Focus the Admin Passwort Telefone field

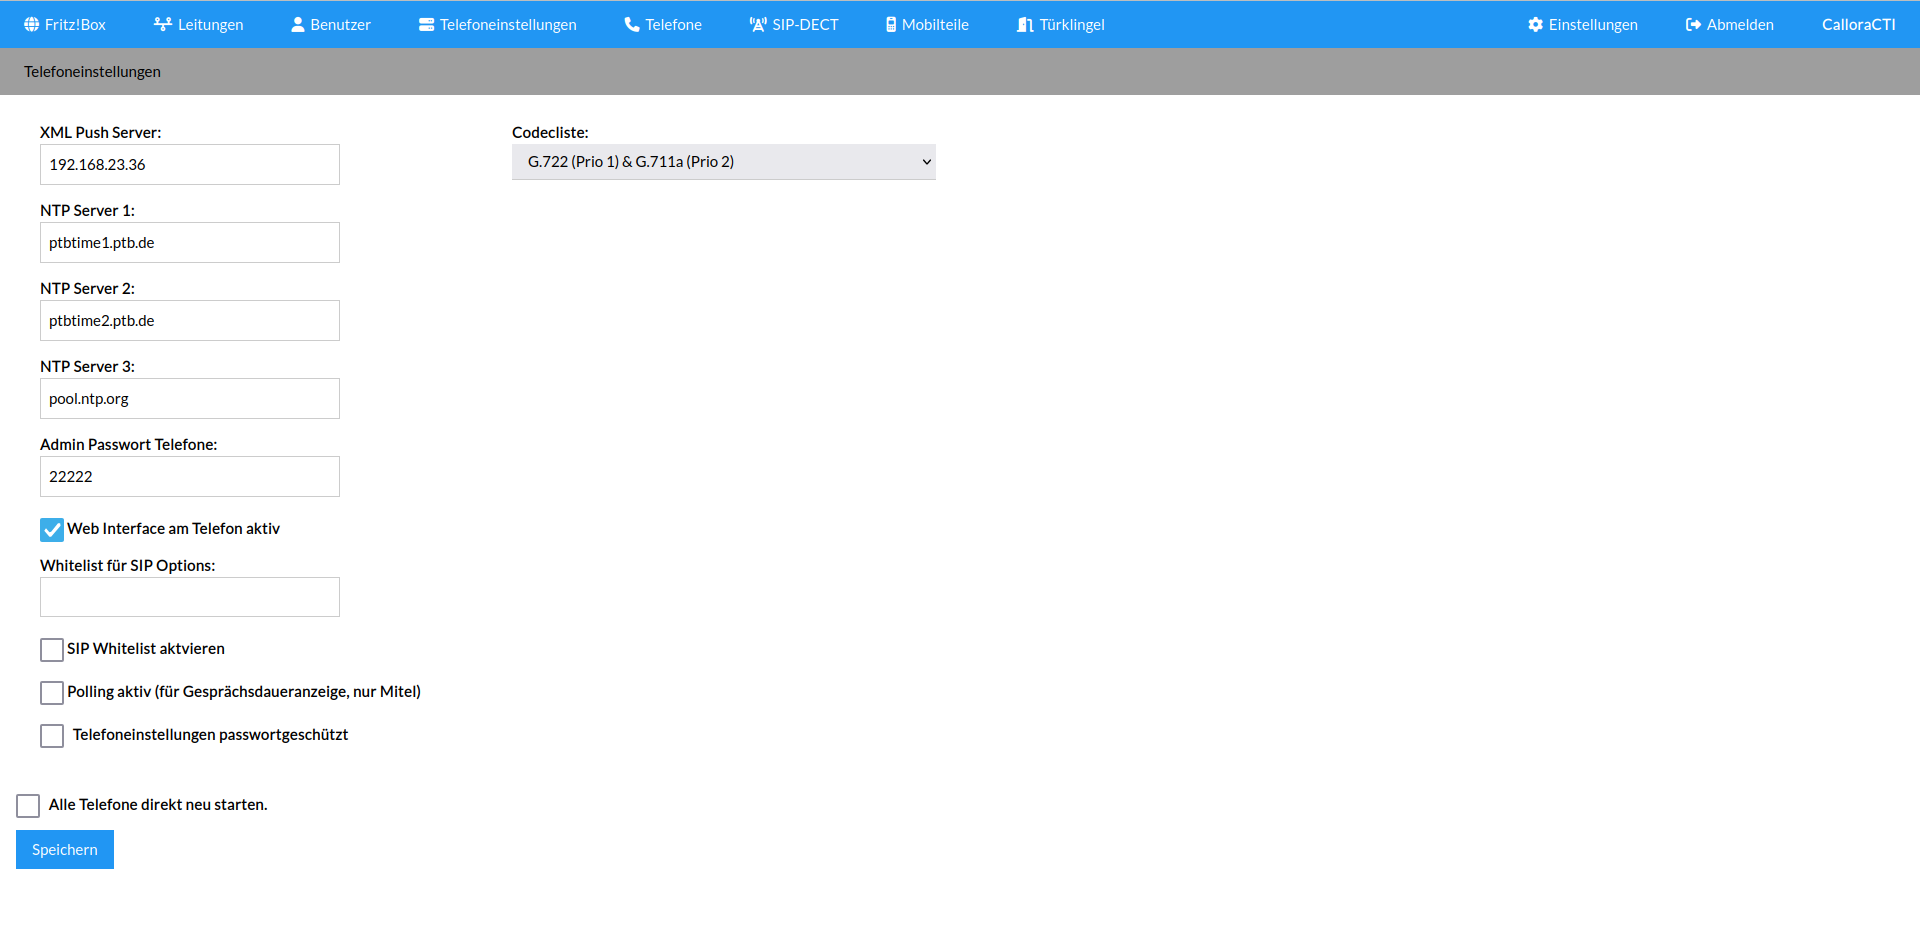190,477
